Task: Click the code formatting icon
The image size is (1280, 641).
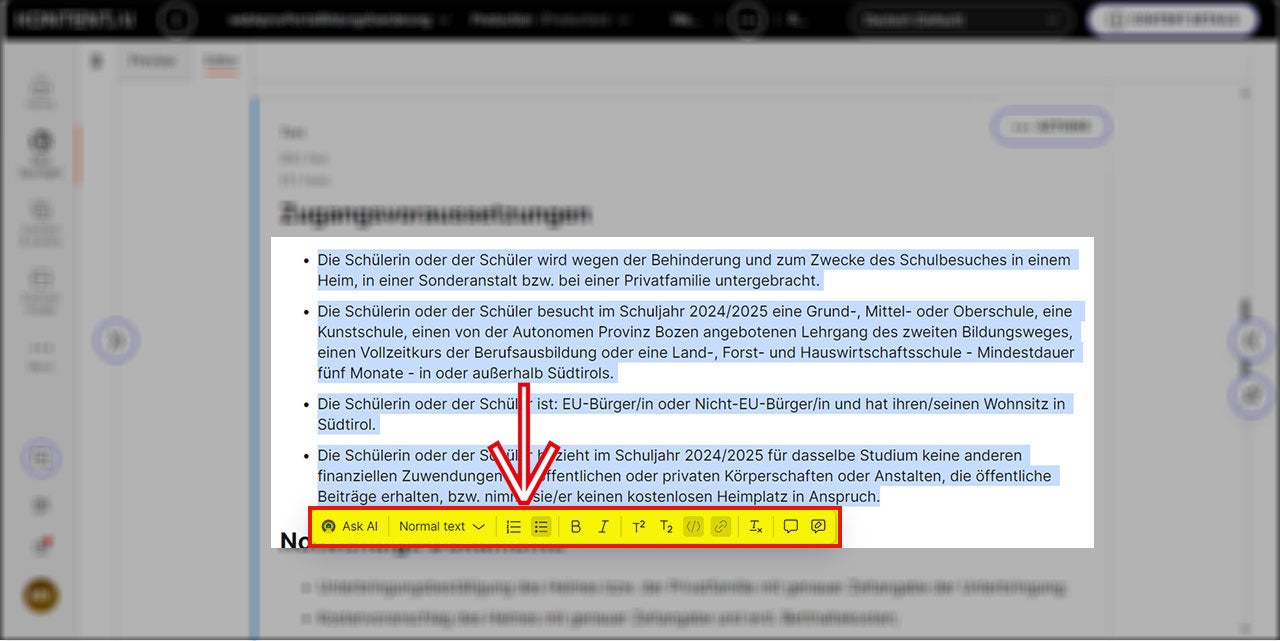Action: click(x=693, y=526)
